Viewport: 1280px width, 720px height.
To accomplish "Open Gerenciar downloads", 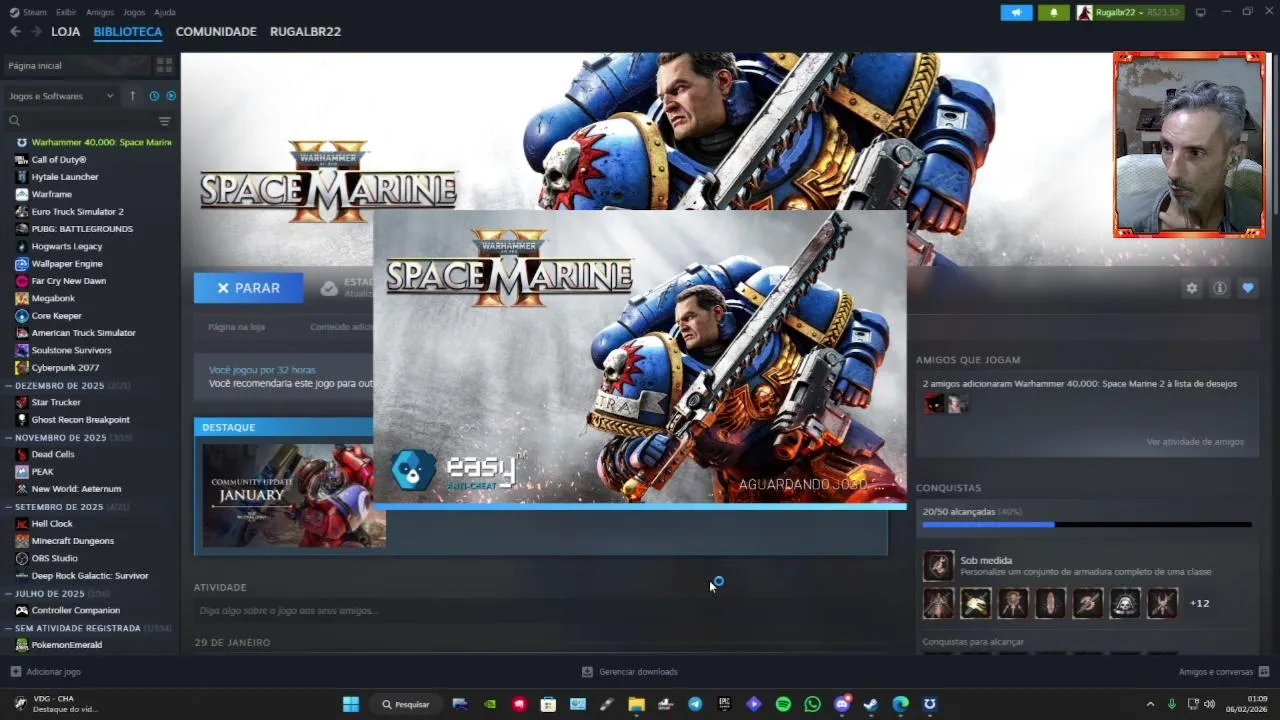I will coord(630,672).
